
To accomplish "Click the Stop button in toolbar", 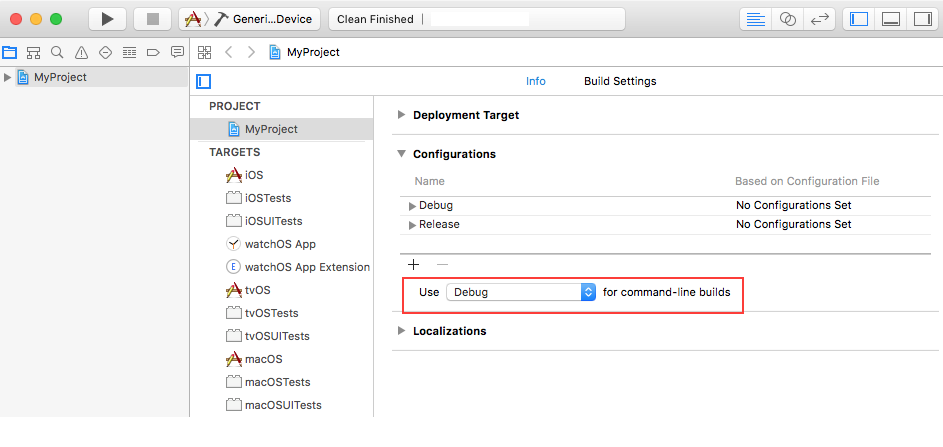I will 152,19.
